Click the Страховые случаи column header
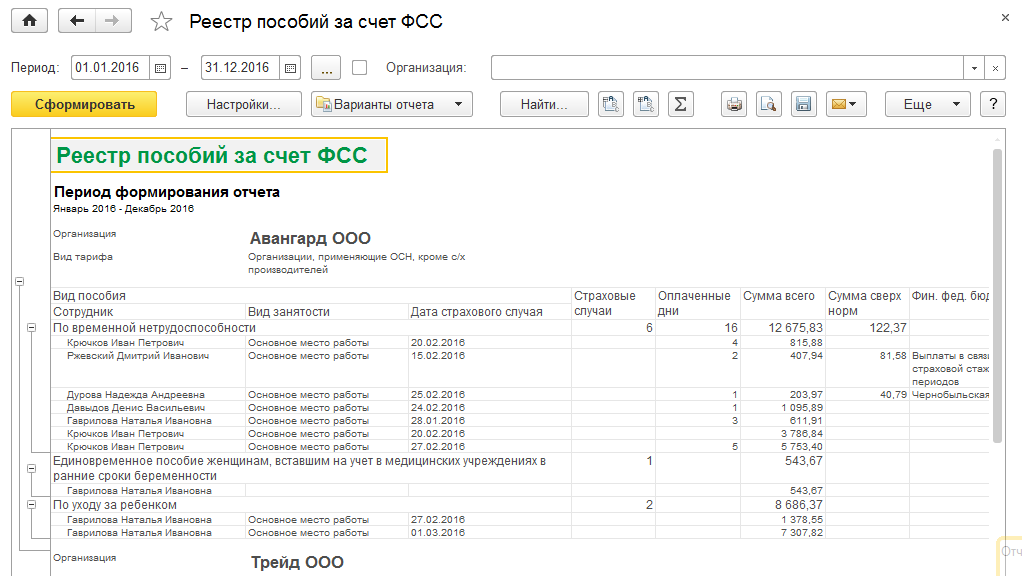1022x576 pixels. [x=613, y=304]
